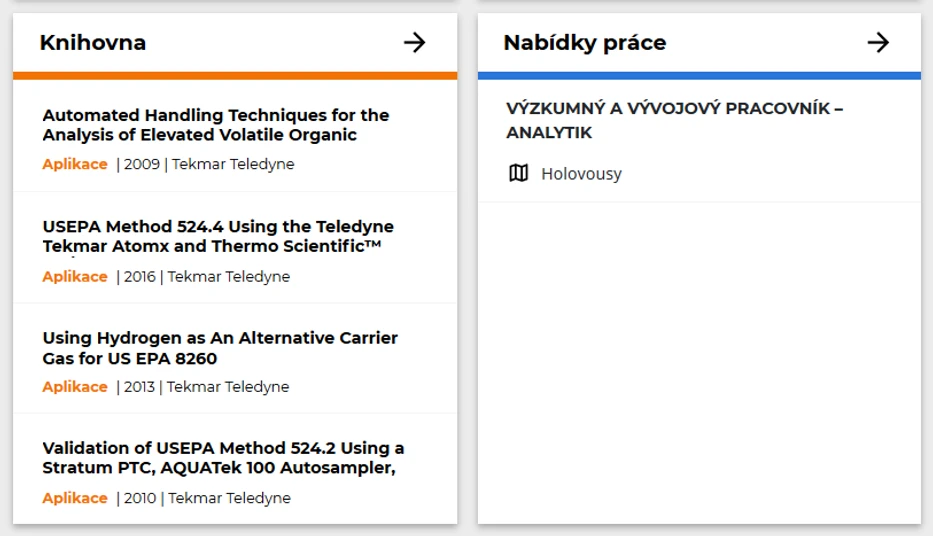Open the Automated Handling Techniques article
The width and height of the screenshot is (933, 536).
215,125
